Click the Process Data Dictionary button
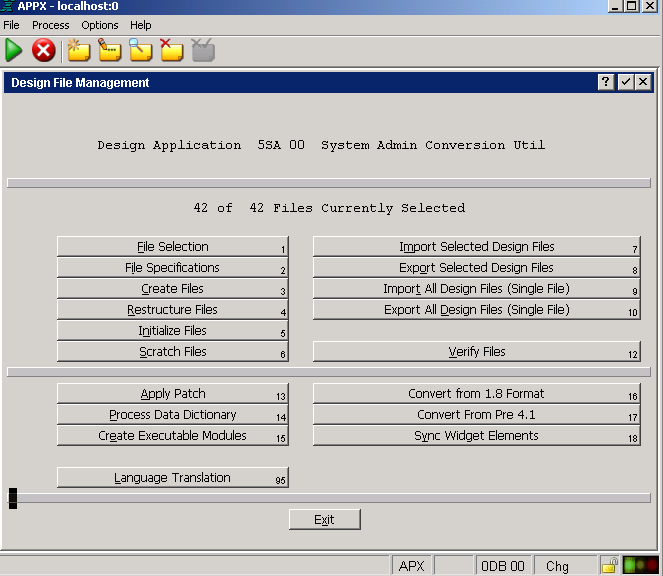663x576 pixels. [x=173, y=414]
